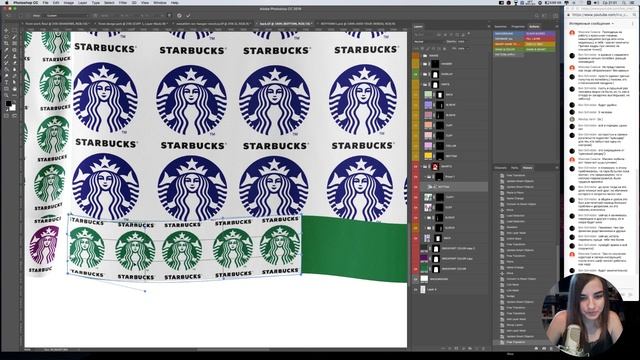
Task: Select the Hand tool
Action: pyautogui.click(x=14, y=89)
